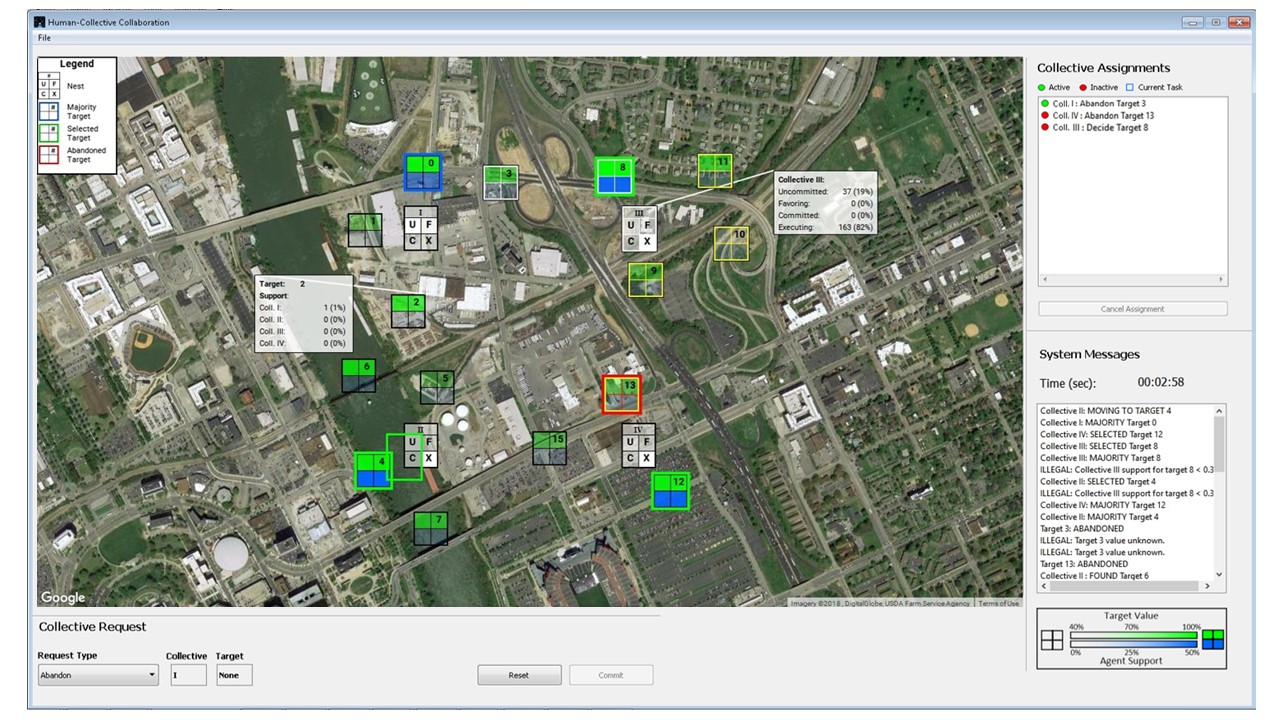Click Collective I nest icon
Screen dimensions: 1280x720
coord(420,229)
